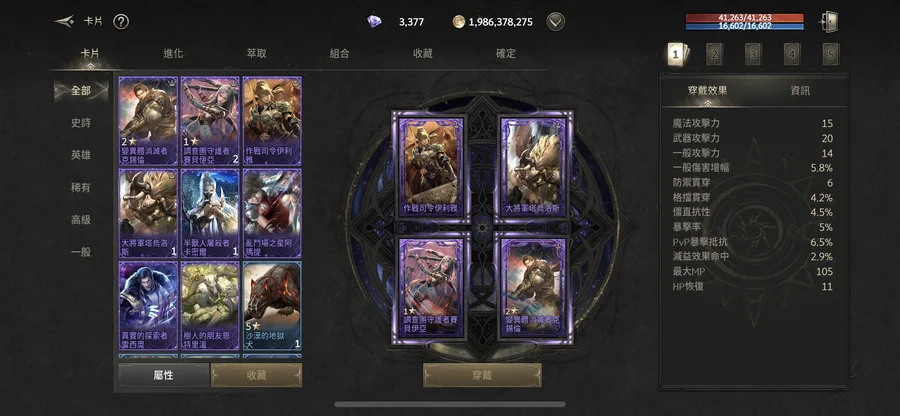Tap the purple diamond currency icon
This screenshot has height=416, width=900.
point(374,22)
